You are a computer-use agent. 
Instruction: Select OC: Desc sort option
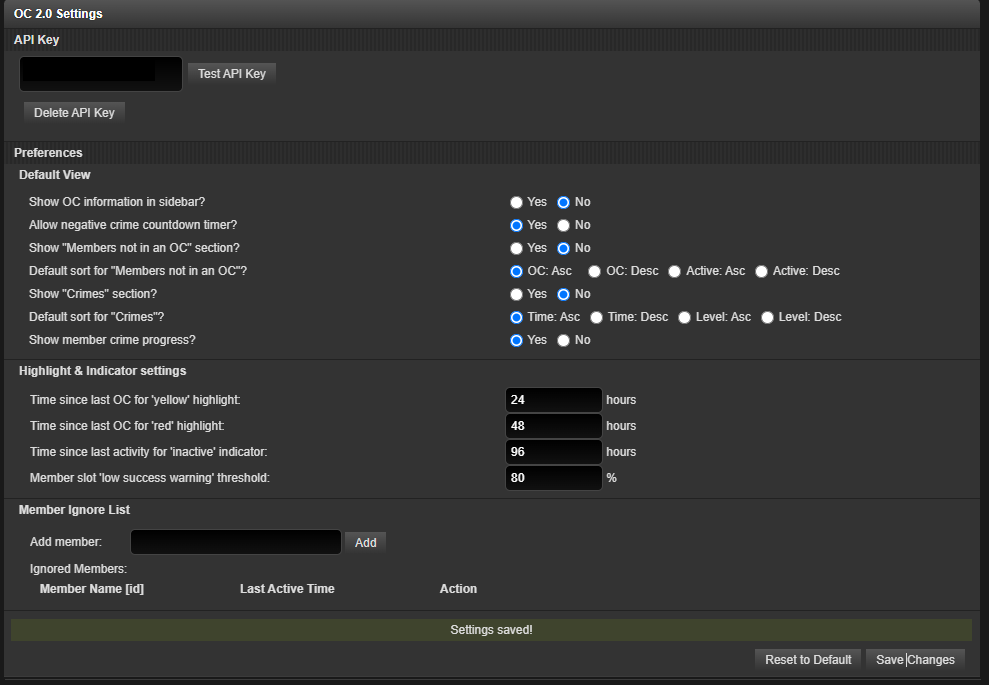click(x=594, y=271)
